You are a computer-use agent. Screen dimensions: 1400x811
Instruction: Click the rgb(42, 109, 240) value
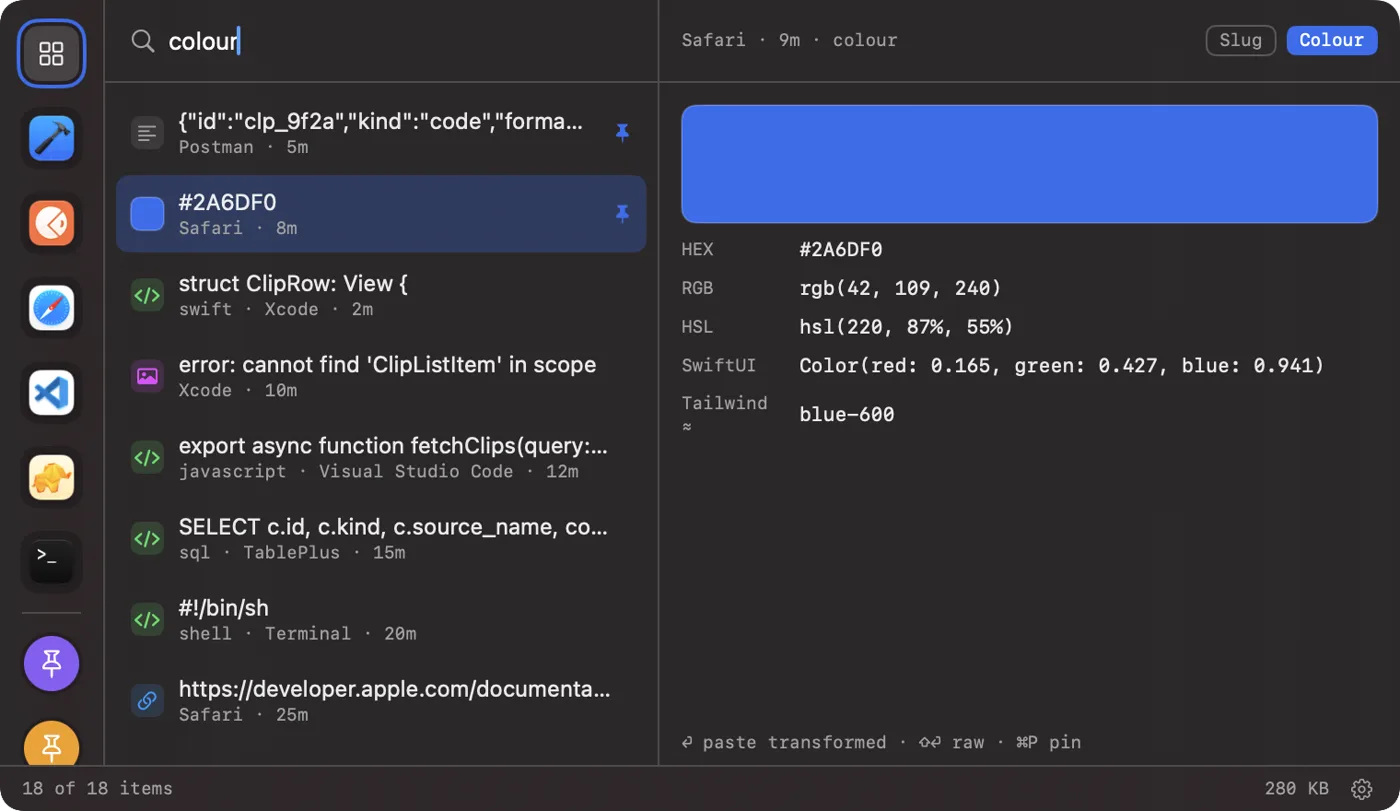[900, 289]
